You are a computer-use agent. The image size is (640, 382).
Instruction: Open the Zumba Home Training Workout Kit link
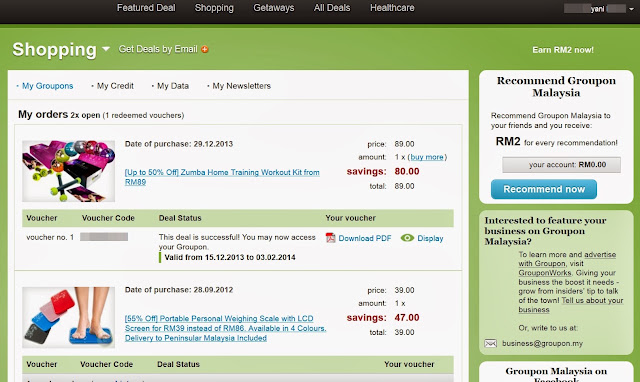pos(222,177)
